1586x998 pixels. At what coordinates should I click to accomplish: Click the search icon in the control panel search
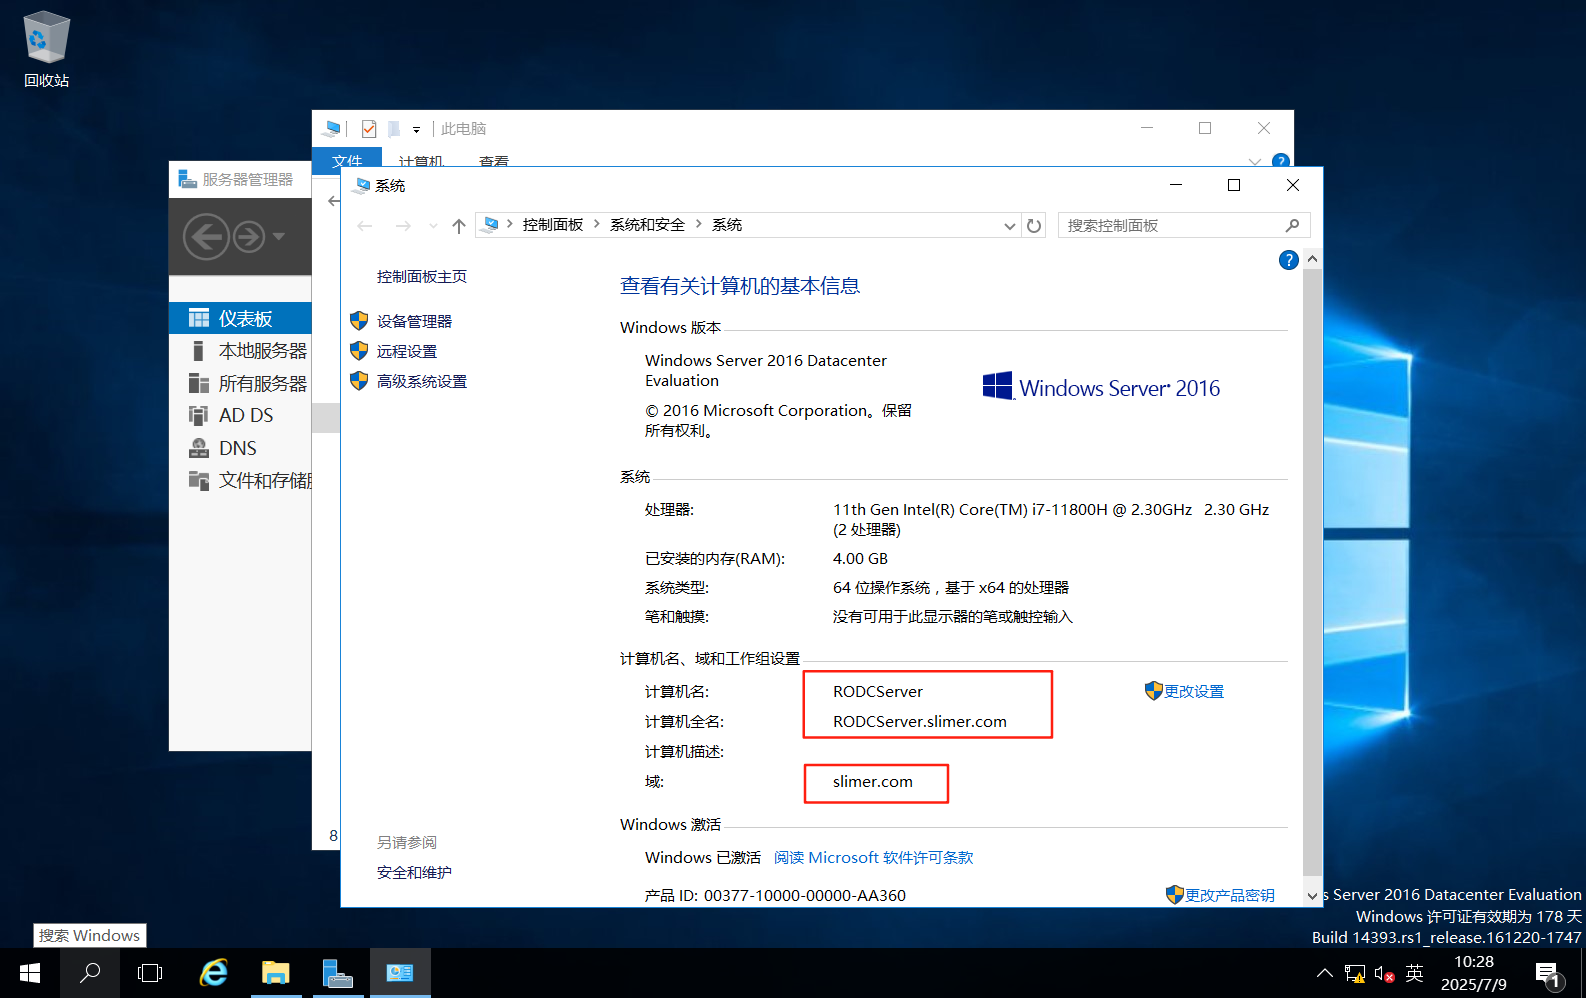(x=1293, y=226)
